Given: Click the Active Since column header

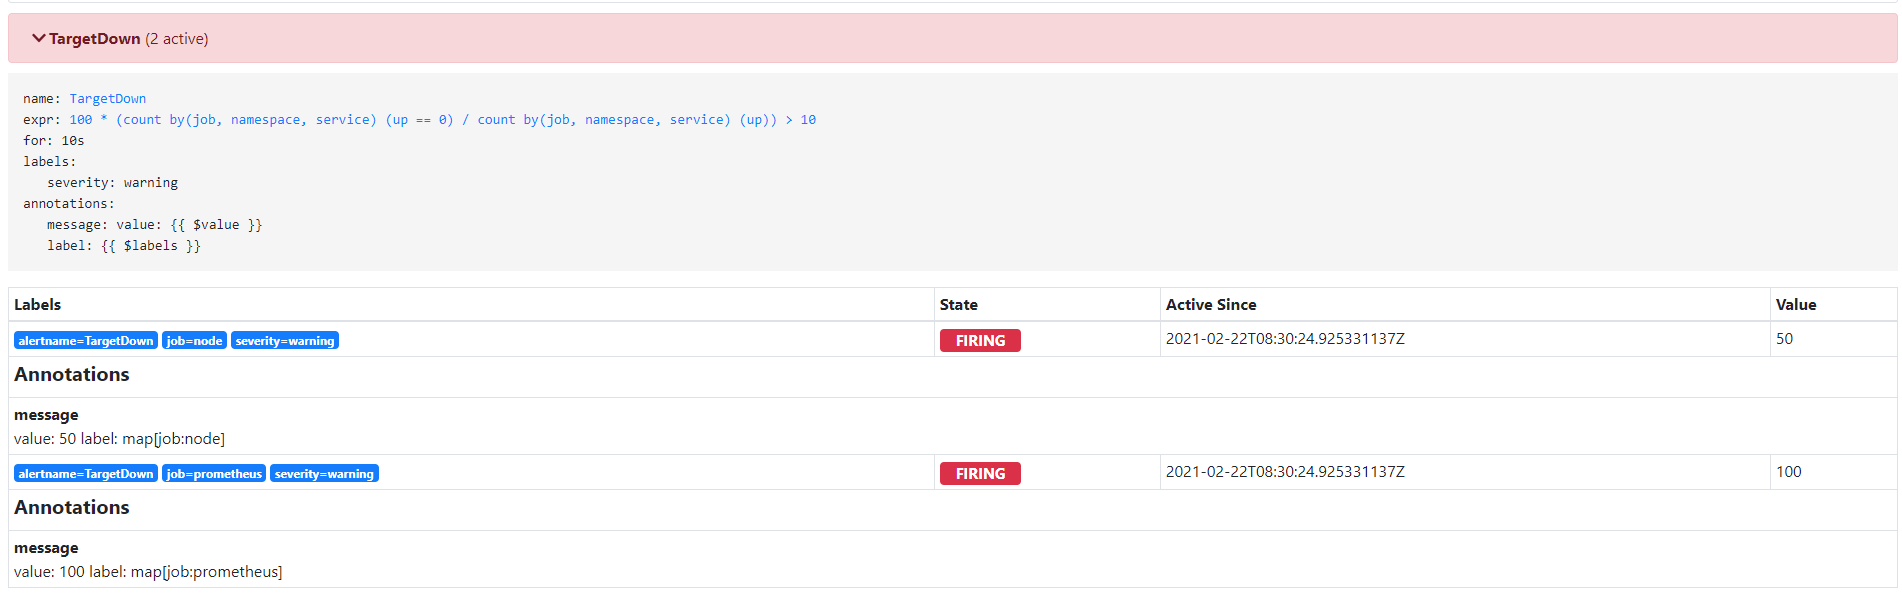Looking at the screenshot, I should (x=1210, y=305).
